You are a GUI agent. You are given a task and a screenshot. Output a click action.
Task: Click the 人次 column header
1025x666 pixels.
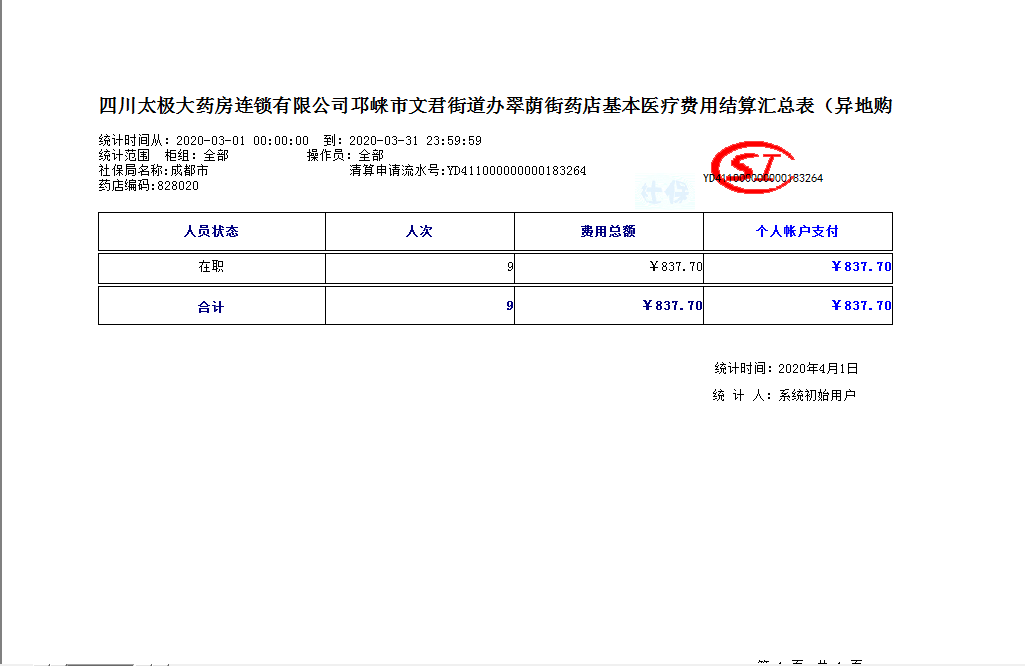(419, 231)
